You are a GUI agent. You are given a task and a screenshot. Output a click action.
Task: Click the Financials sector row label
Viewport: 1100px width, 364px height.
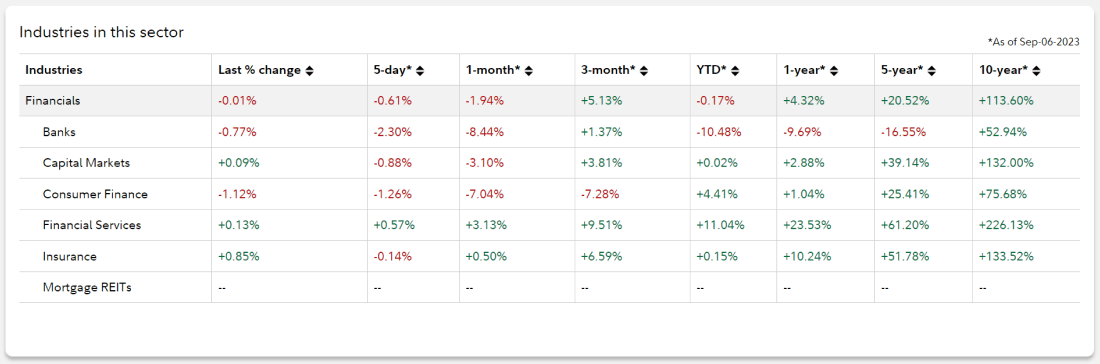click(x=53, y=101)
